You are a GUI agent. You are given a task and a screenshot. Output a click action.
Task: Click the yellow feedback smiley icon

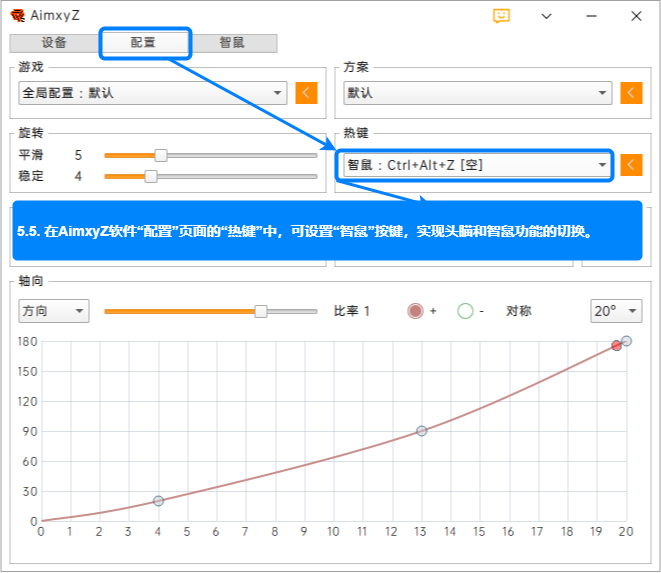coord(501,16)
